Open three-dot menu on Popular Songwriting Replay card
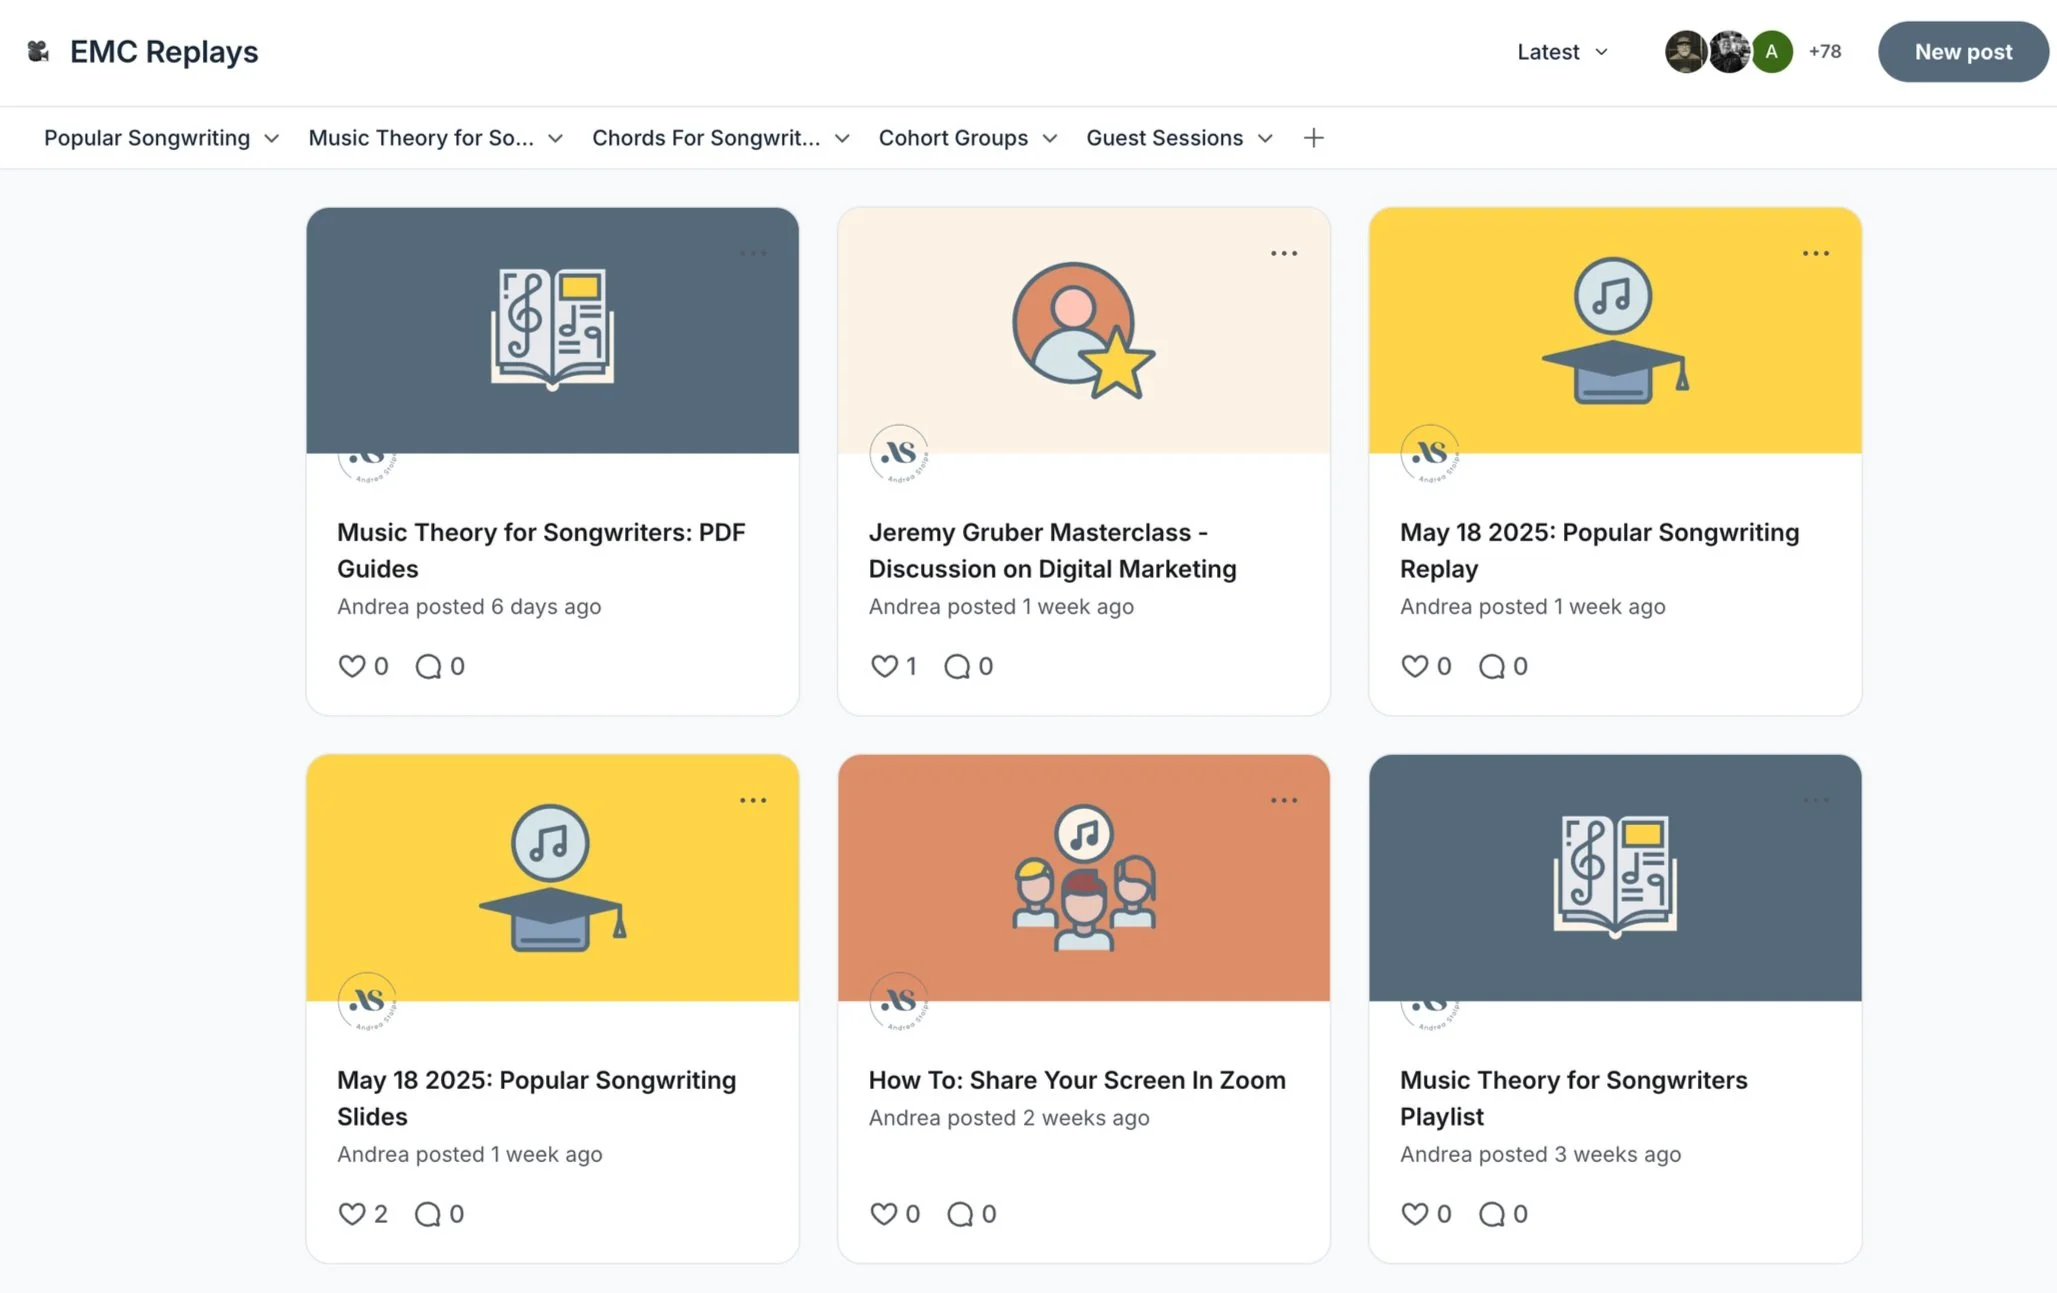 (1815, 254)
